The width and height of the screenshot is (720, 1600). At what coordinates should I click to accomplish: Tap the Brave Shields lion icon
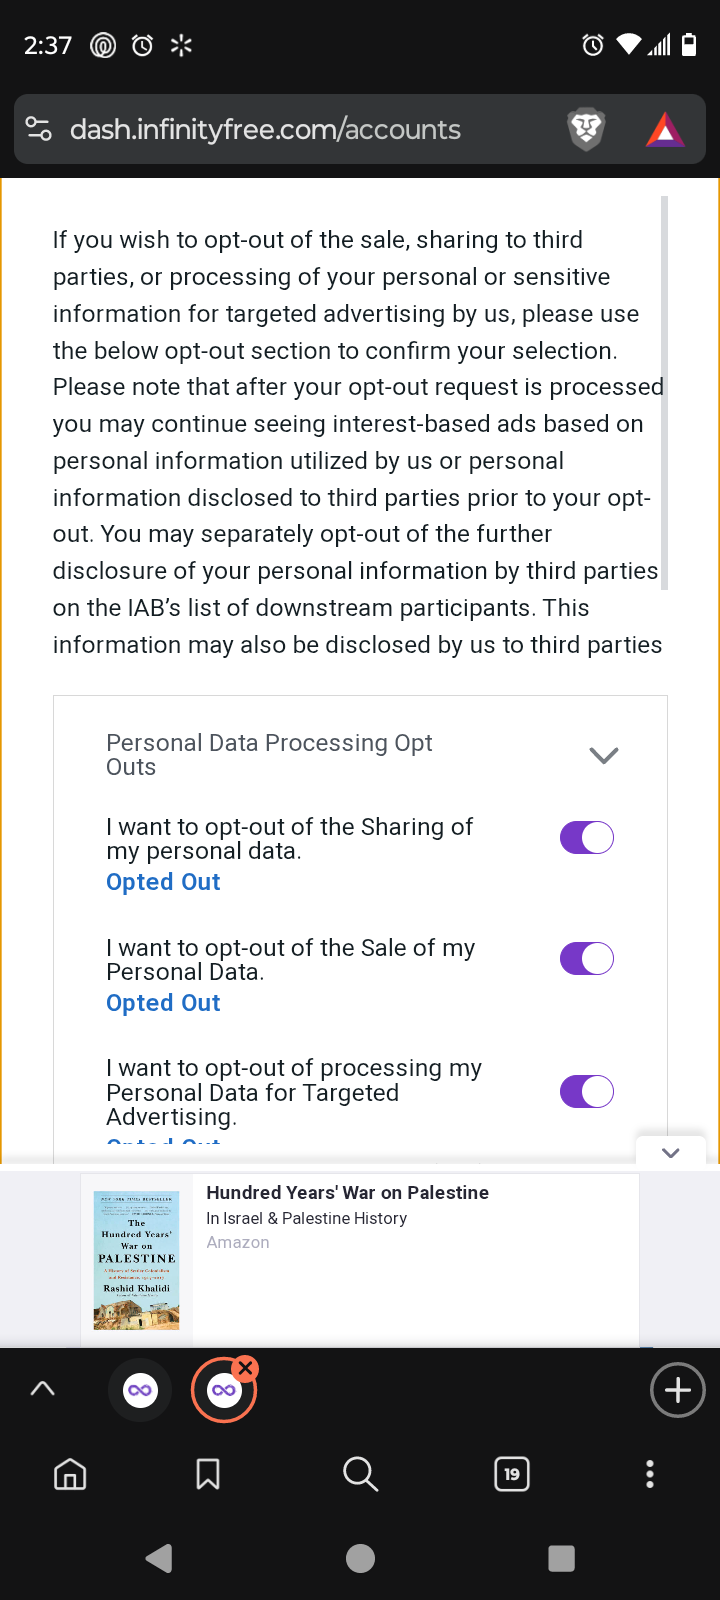[x=586, y=129]
